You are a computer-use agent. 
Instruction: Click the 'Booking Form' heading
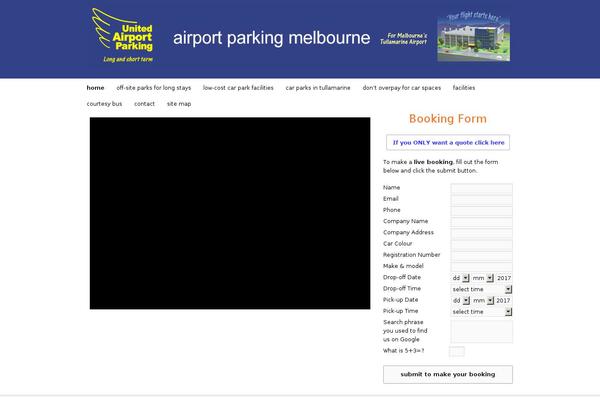coord(448,119)
